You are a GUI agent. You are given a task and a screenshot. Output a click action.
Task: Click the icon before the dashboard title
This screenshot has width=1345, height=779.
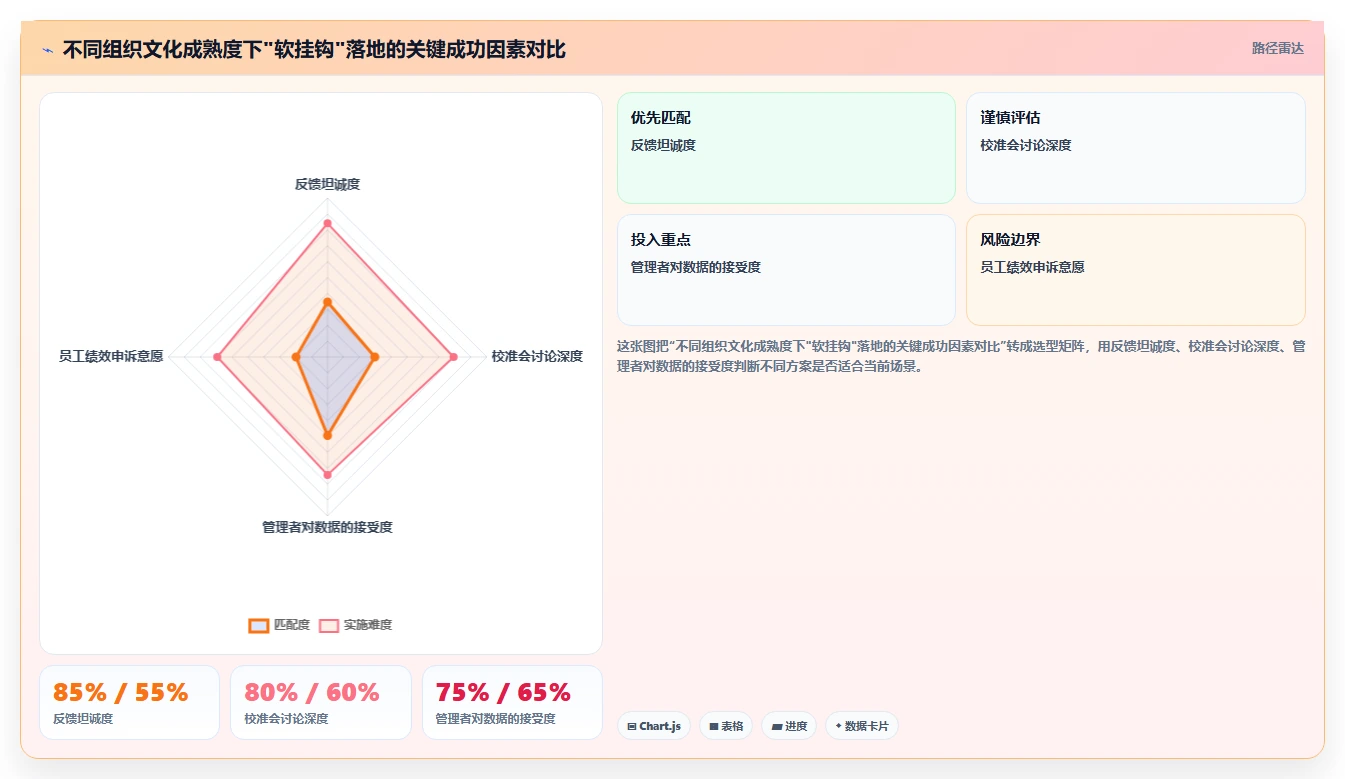[48, 49]
